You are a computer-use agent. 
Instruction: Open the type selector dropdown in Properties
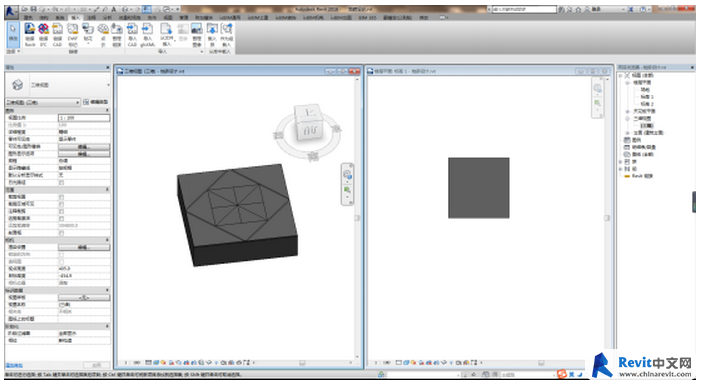click(x=108, y=85)
